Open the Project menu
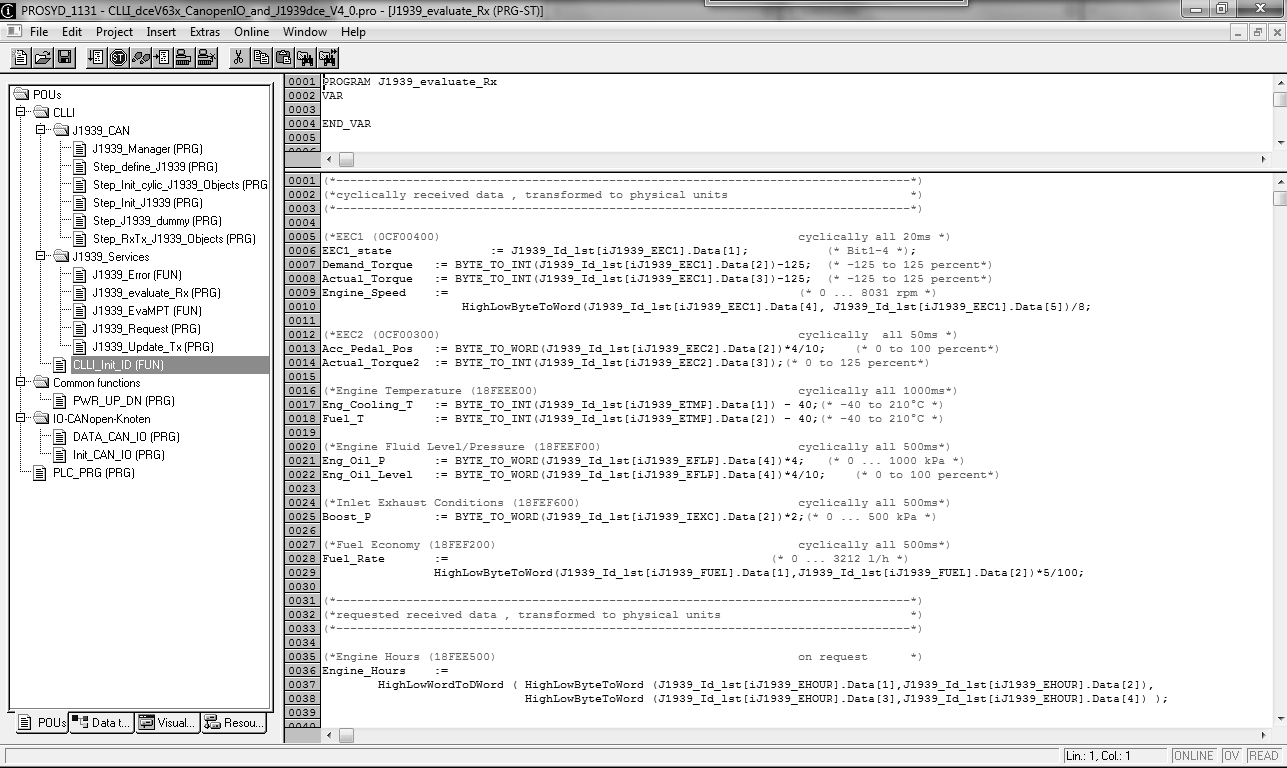 point(115,32)
